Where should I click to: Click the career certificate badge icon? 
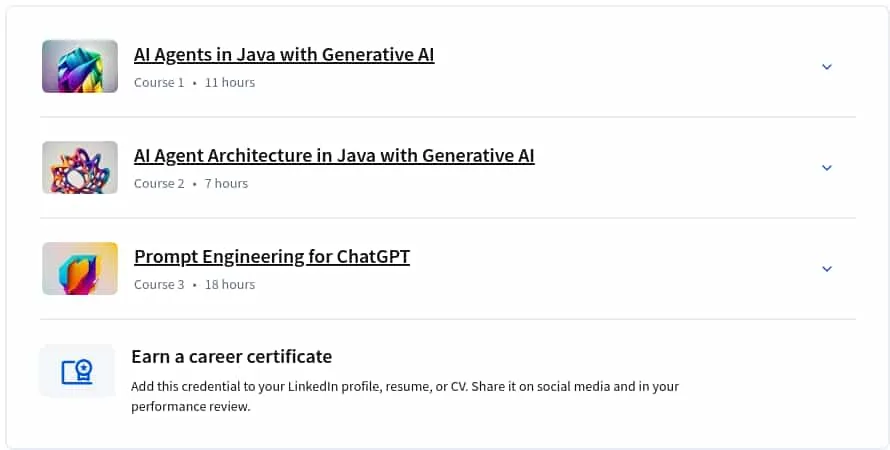click(77, 372)
